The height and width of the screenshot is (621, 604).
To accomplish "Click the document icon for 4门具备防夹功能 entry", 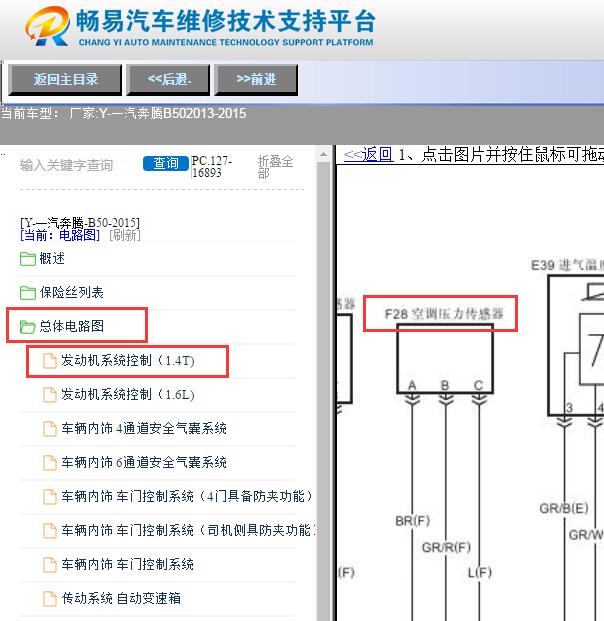I will pos(50,497).
